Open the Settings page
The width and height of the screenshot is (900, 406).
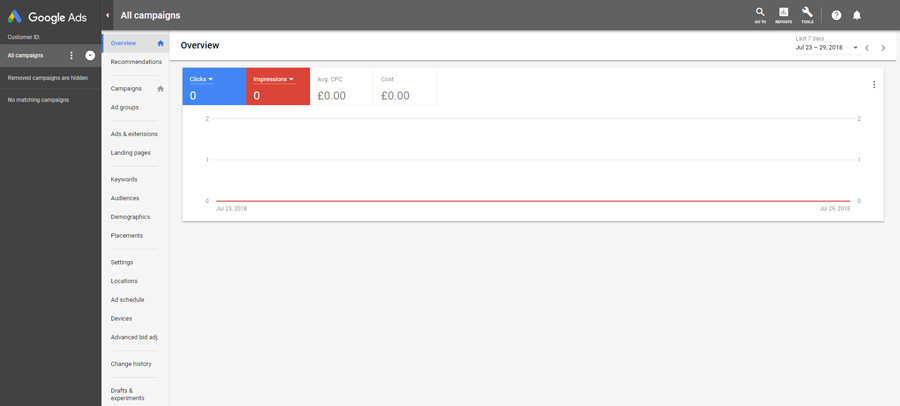122,262
